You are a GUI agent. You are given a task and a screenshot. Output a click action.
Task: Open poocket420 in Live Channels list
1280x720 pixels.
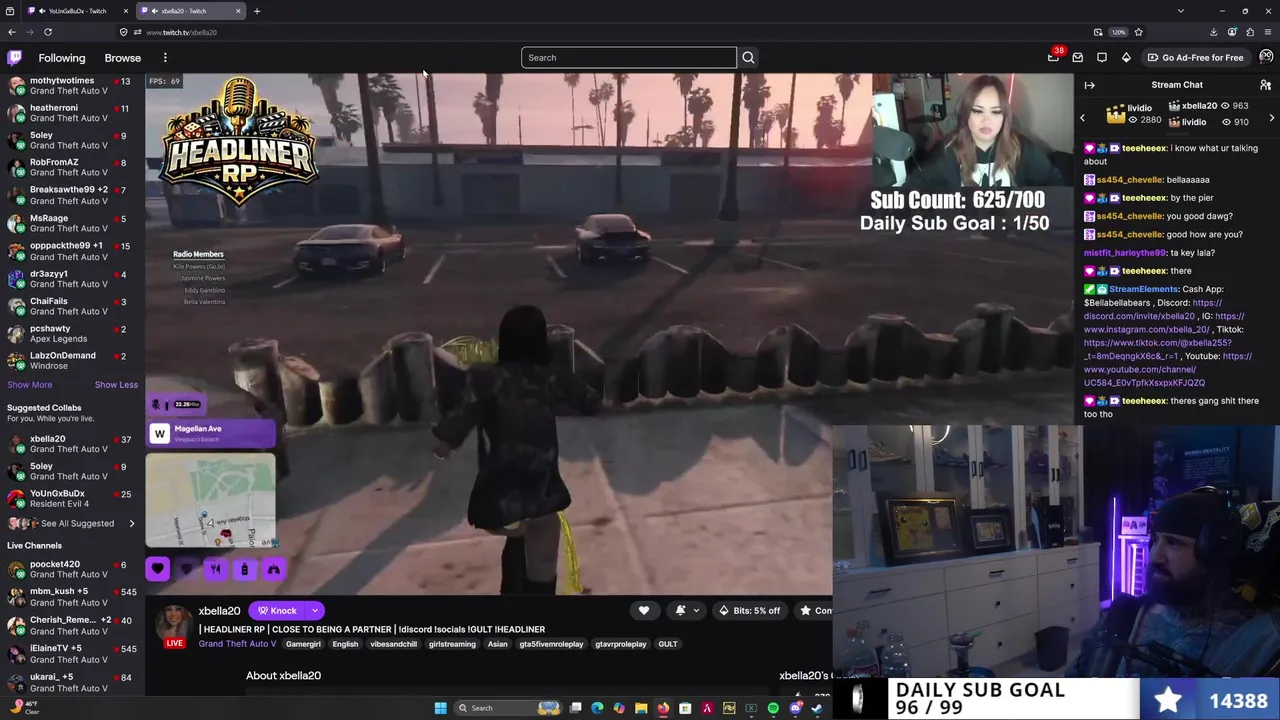(x=70, y=569)
